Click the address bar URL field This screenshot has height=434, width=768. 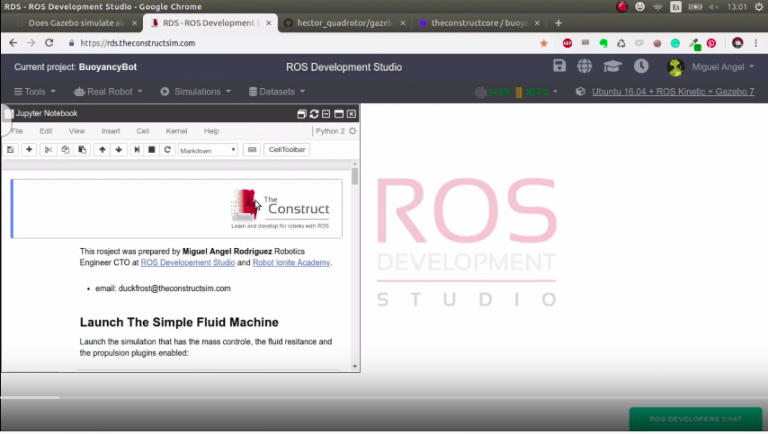click(x=299, y=43)
